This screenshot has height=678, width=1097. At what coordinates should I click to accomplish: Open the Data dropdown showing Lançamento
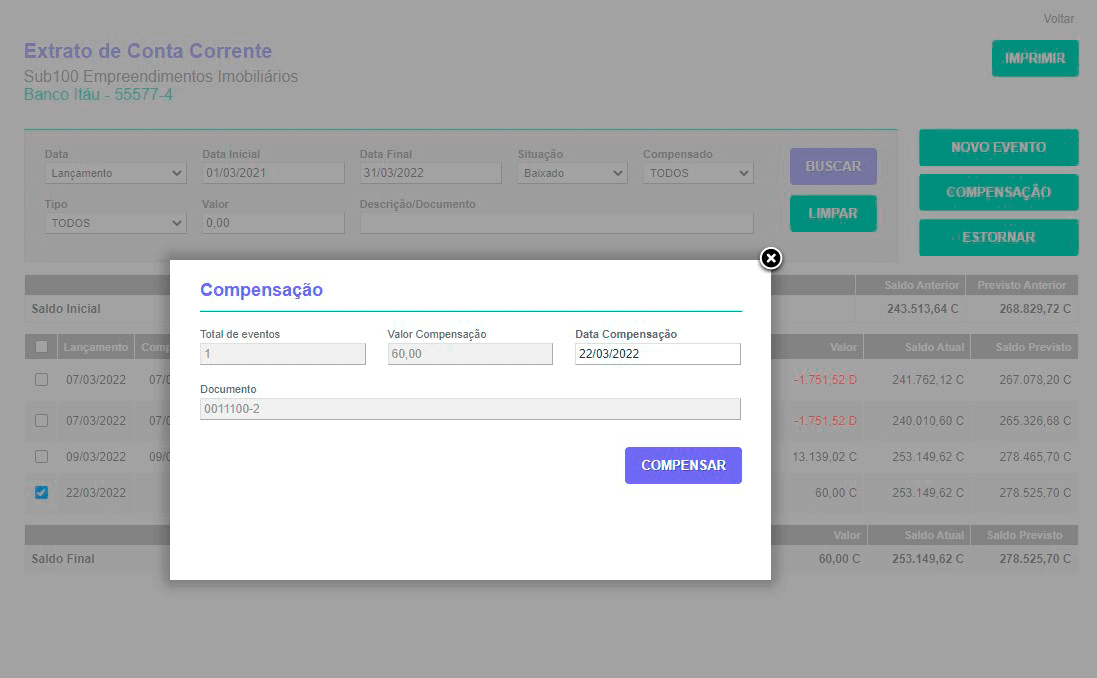coord(116,173)
